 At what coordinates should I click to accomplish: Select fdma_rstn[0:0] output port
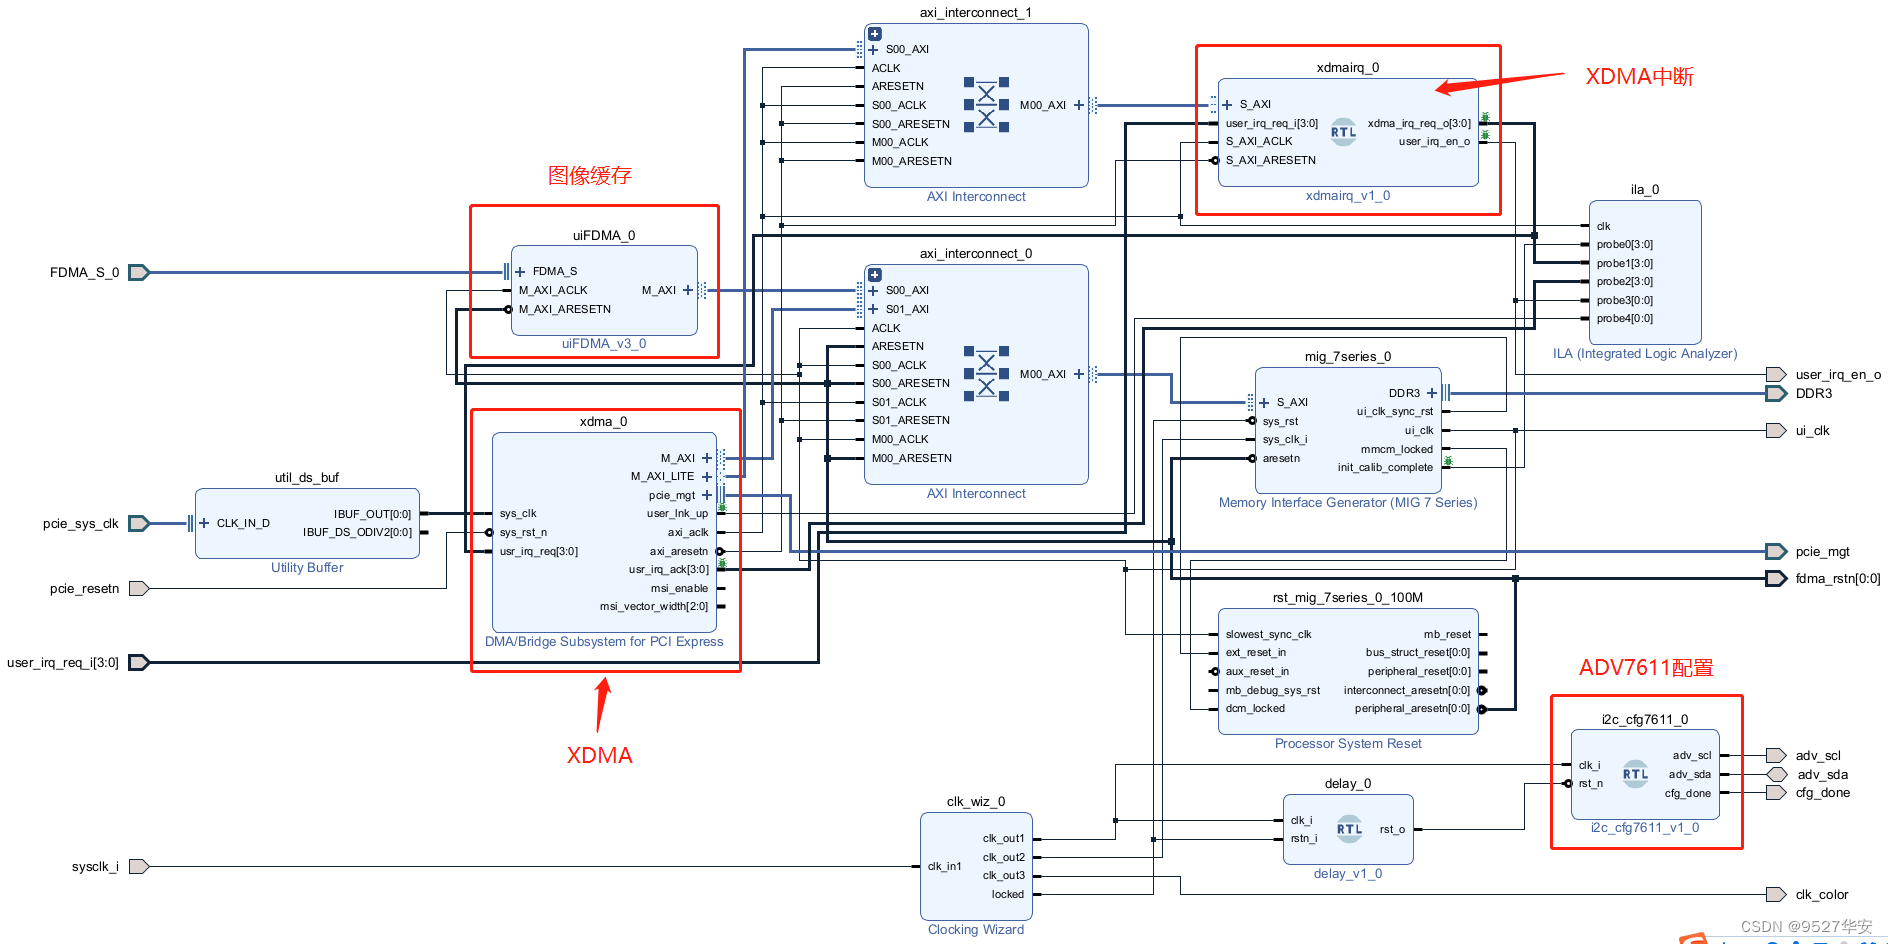pyautogui.click(x=1776, y=578)
